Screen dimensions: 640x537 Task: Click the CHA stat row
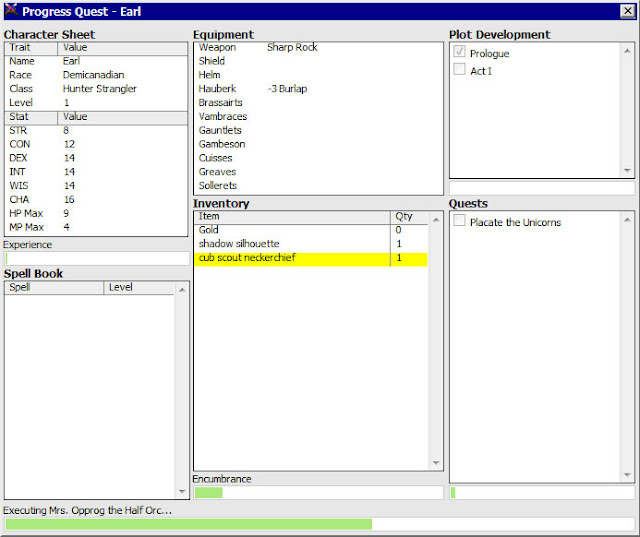[x=96, y=200]
